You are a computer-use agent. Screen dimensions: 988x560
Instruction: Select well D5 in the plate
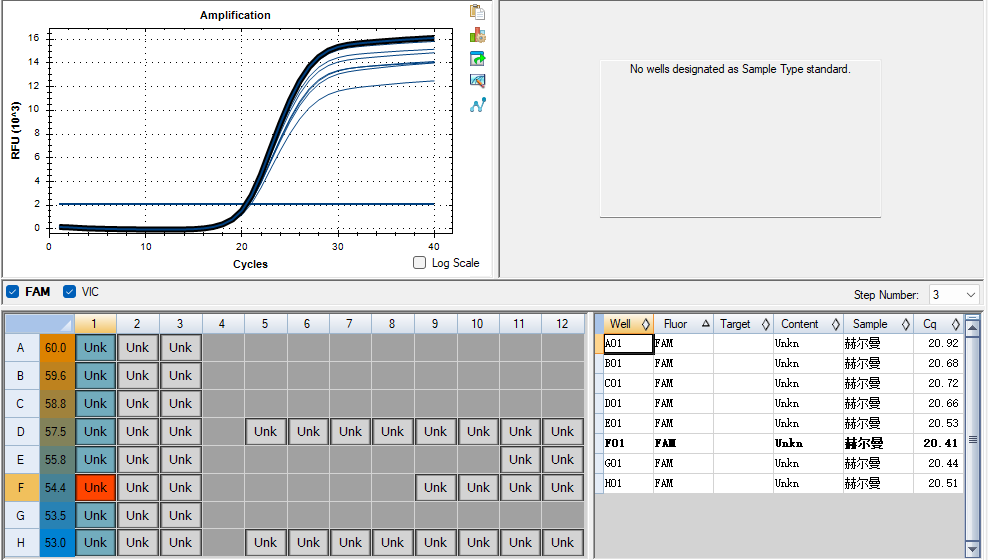[265, 431]
